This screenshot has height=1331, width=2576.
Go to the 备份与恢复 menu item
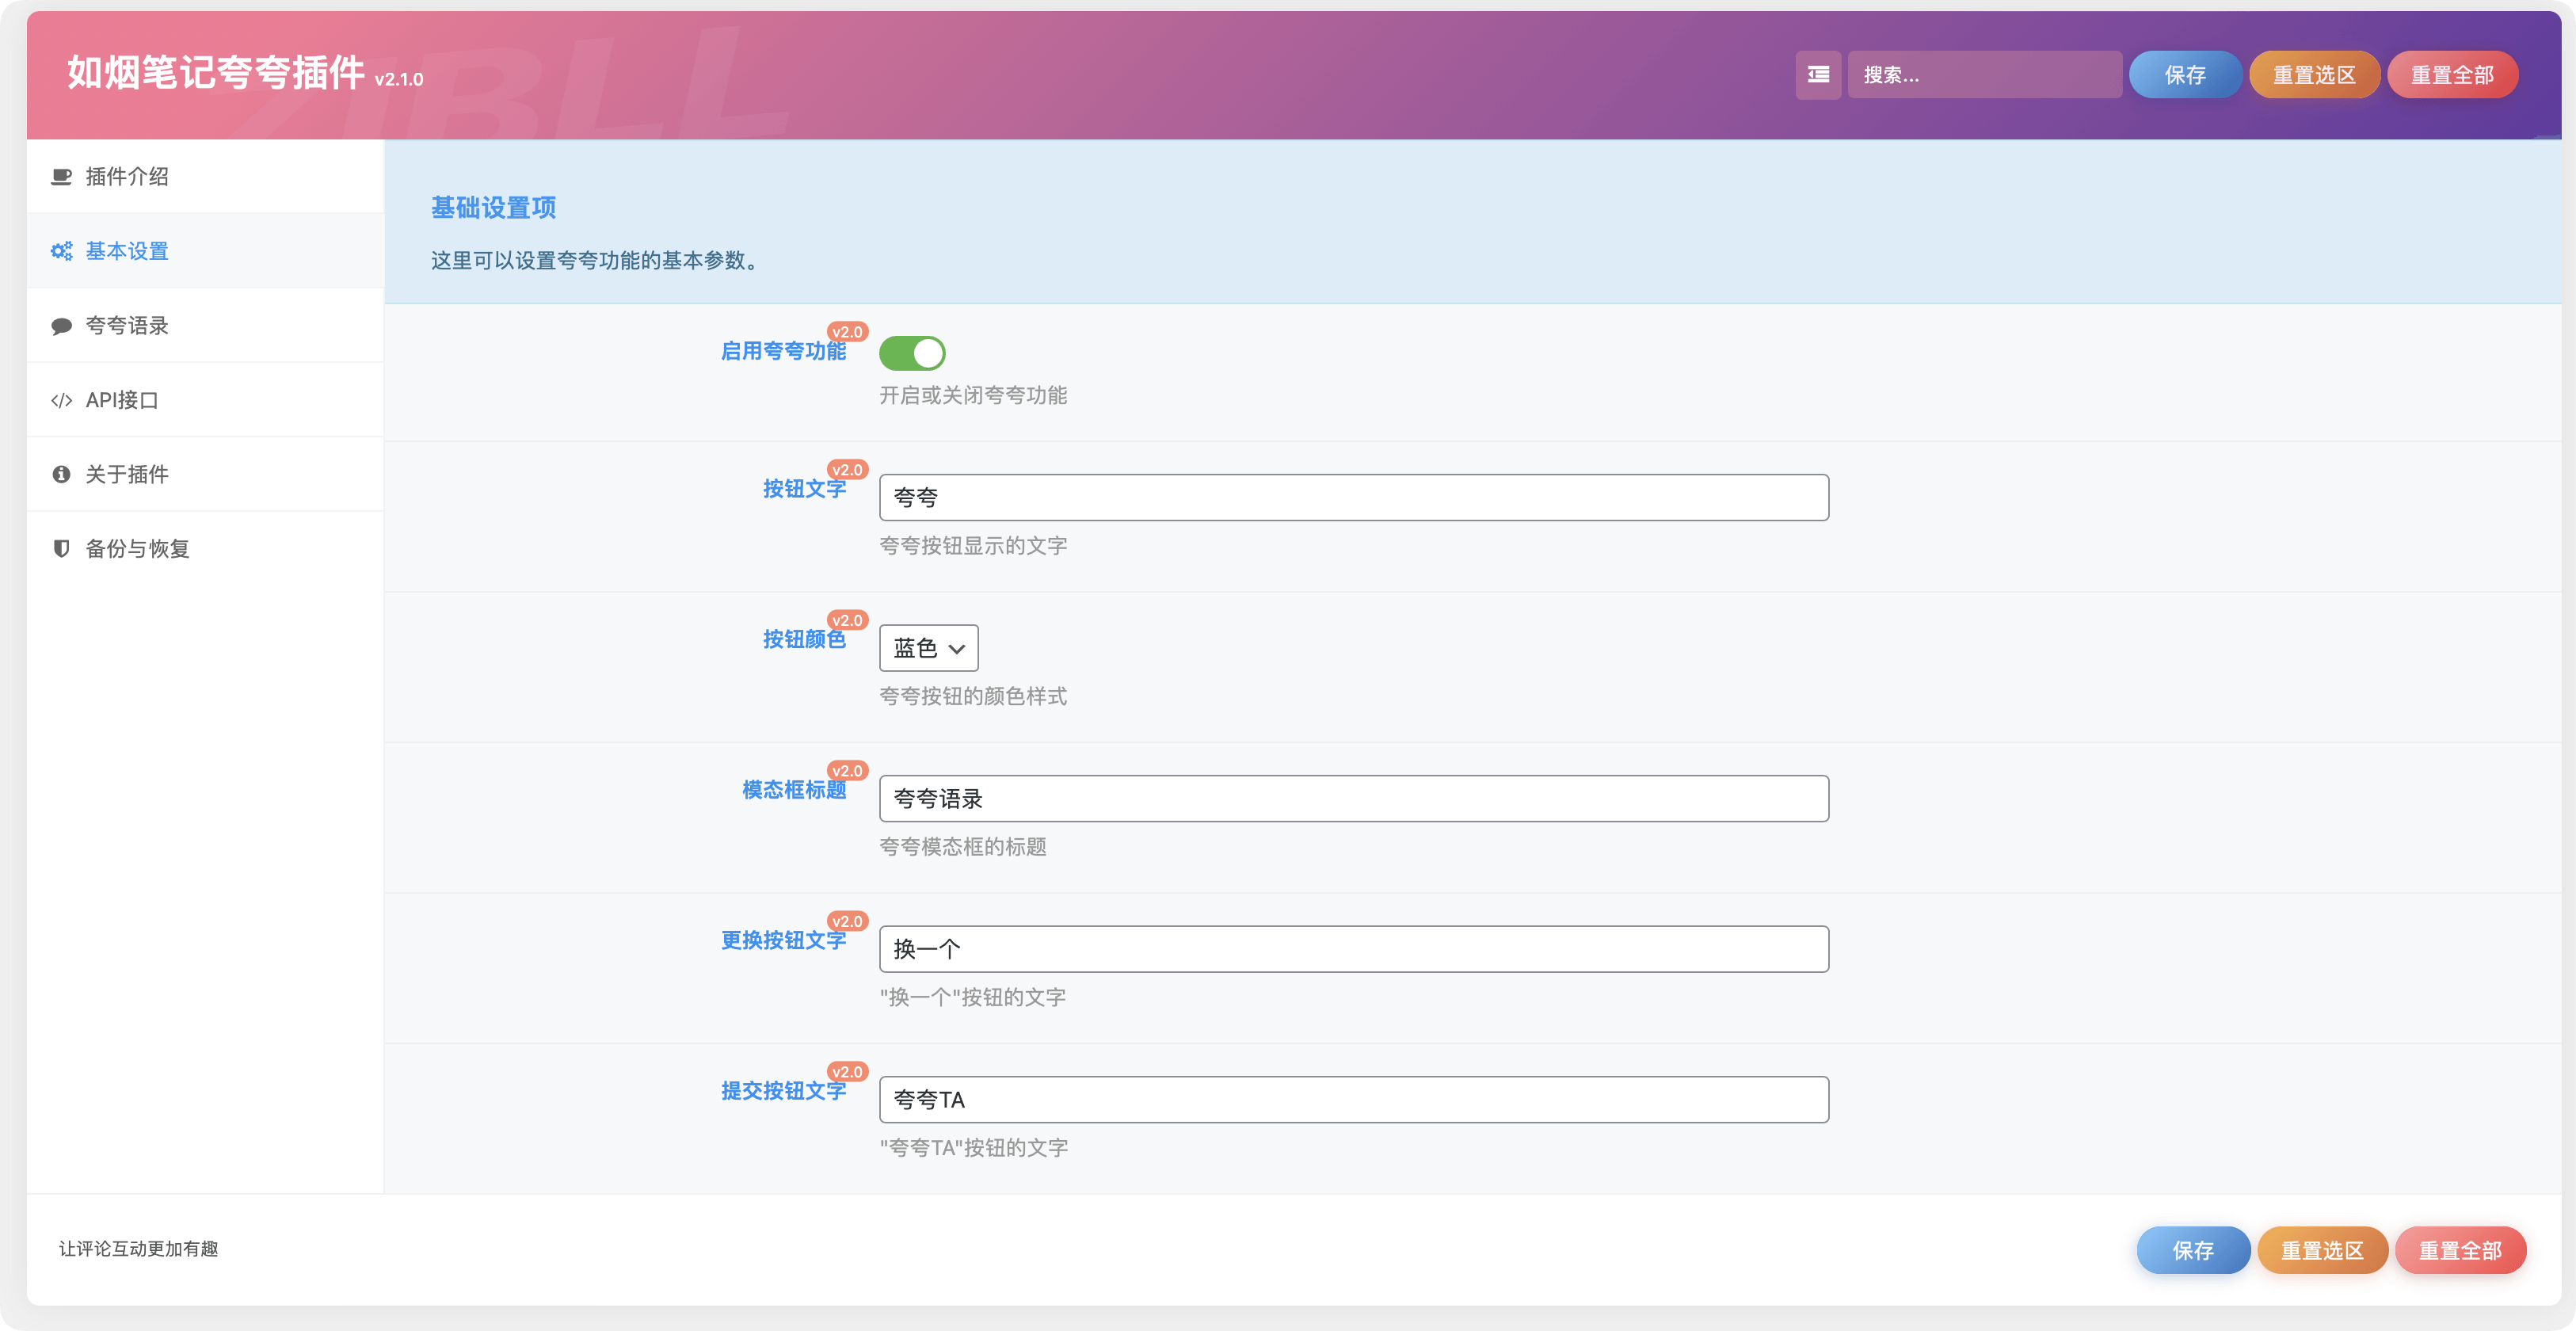[x=137, y=549]
